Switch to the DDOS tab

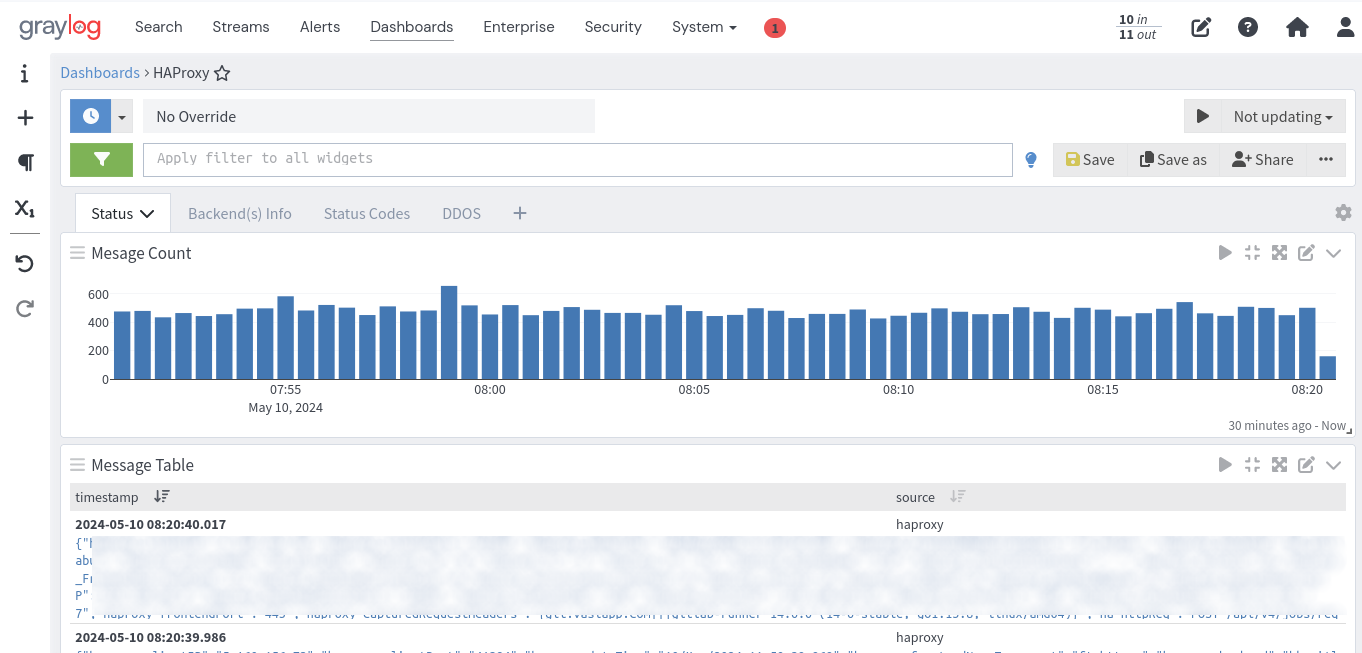pyautogui.click(x=461, y=214)
